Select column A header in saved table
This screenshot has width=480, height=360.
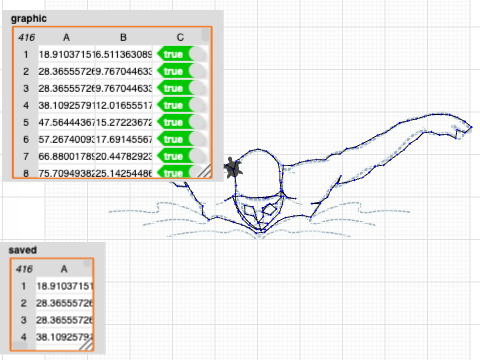tap(64, 269)
